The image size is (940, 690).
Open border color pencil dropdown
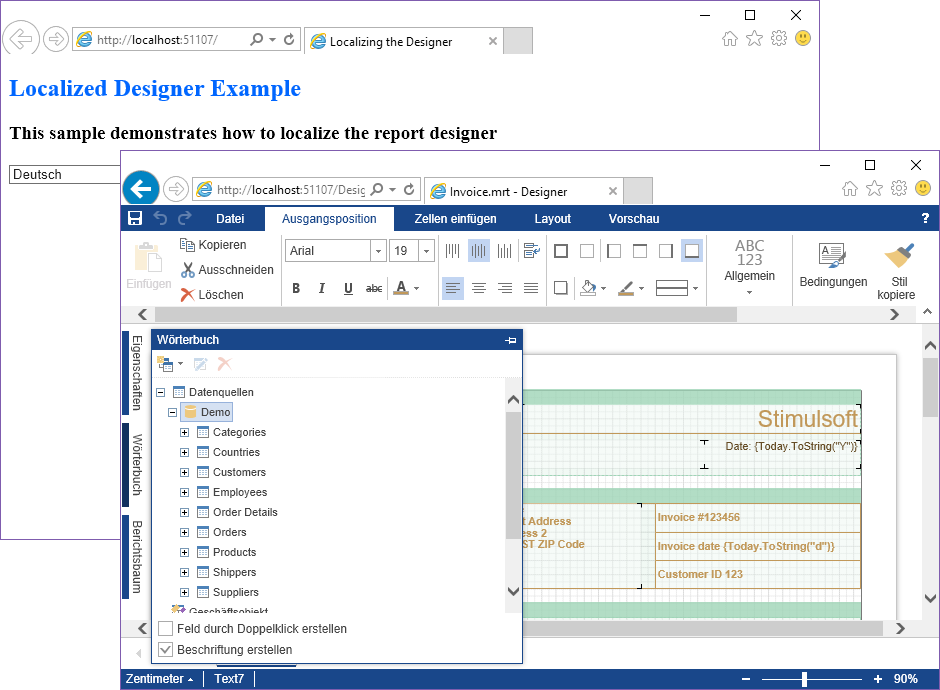641,288
